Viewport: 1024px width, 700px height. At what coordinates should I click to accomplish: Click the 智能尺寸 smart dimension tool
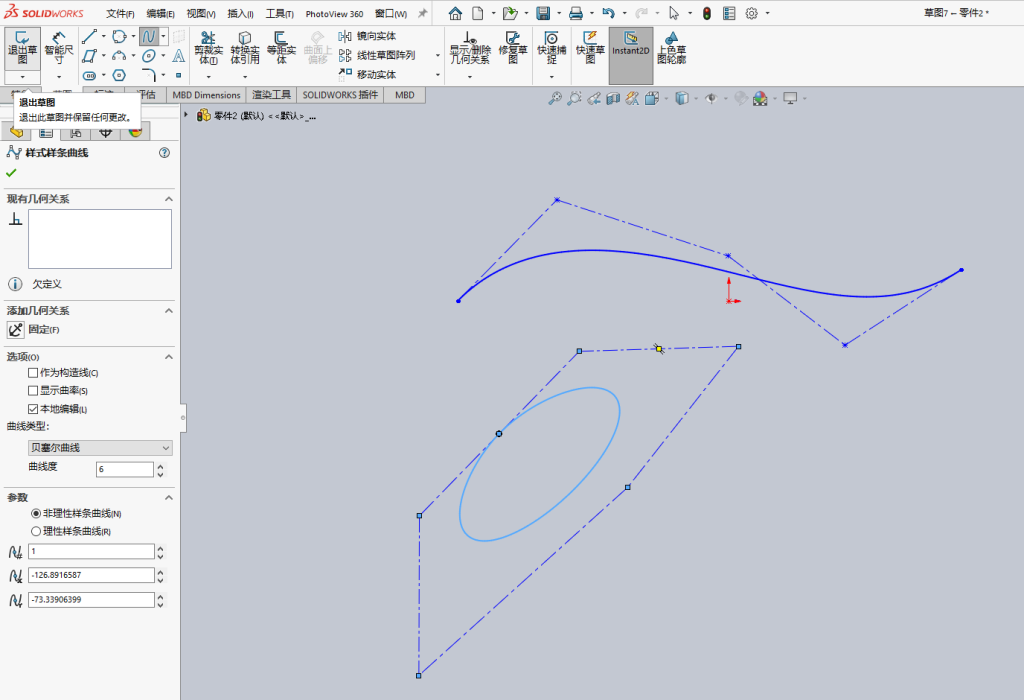[59, 48]
